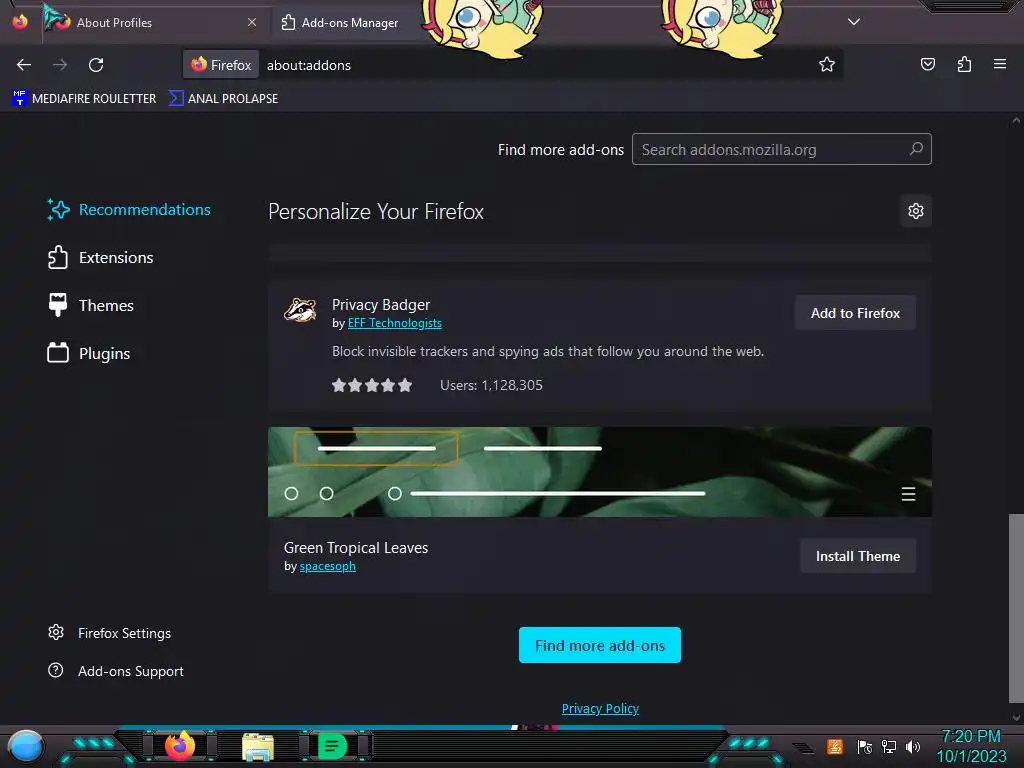Open the extensions puzzle toolbar icon

[964, 64]
